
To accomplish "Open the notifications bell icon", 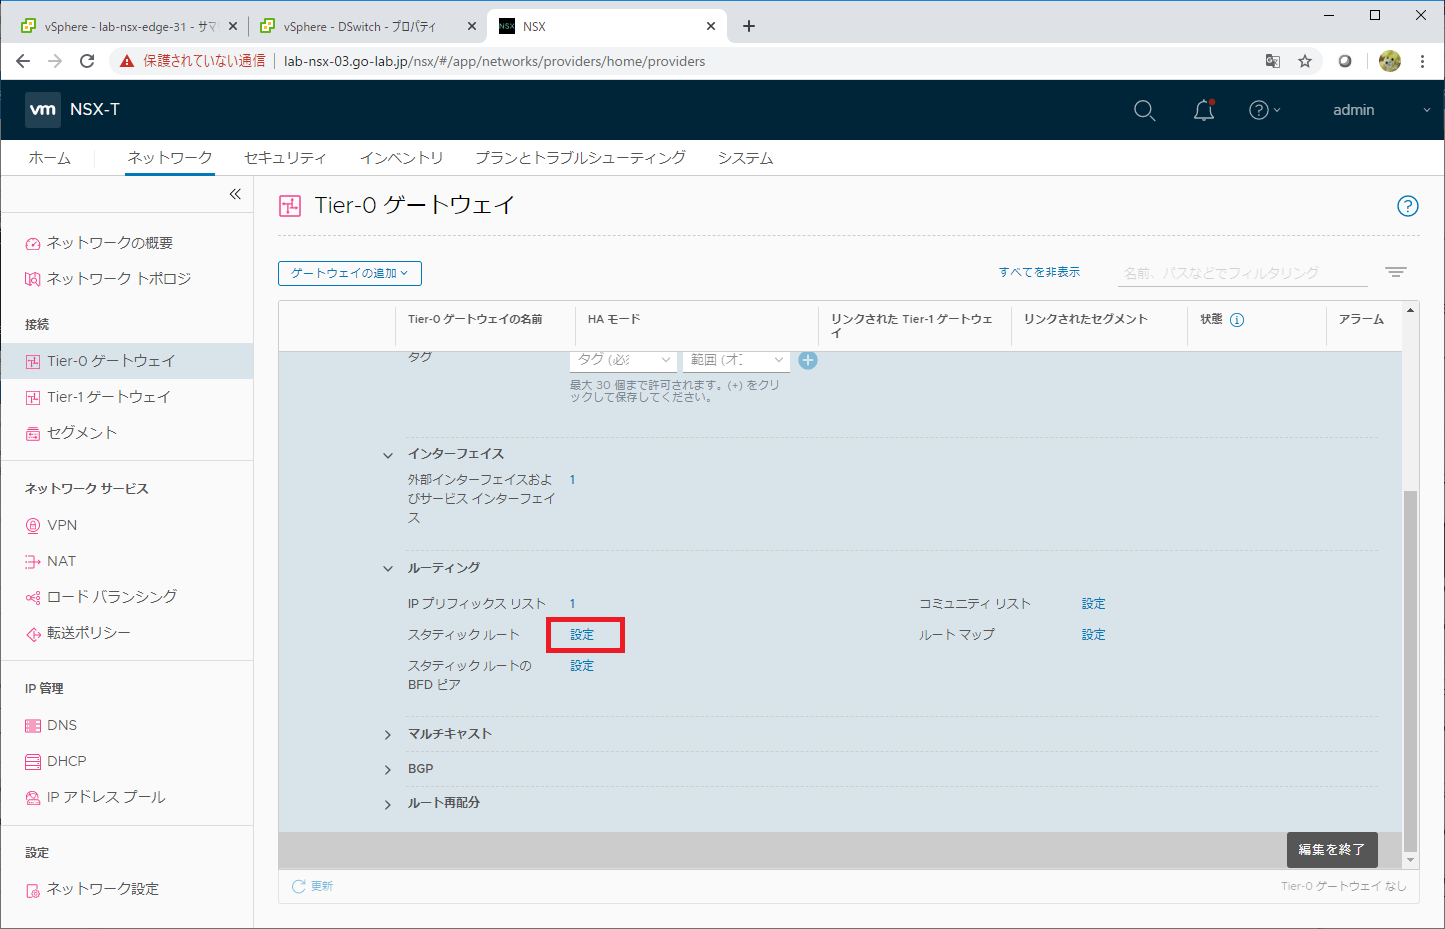I will click(1204, 110).
